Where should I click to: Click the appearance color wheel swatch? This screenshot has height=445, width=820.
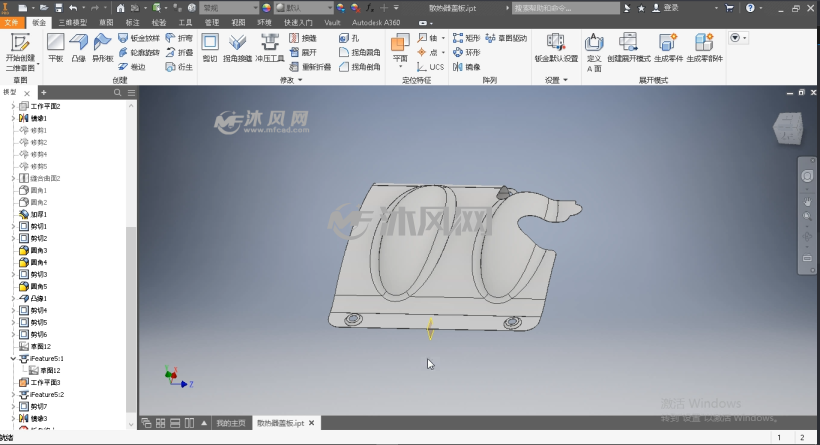267,8
